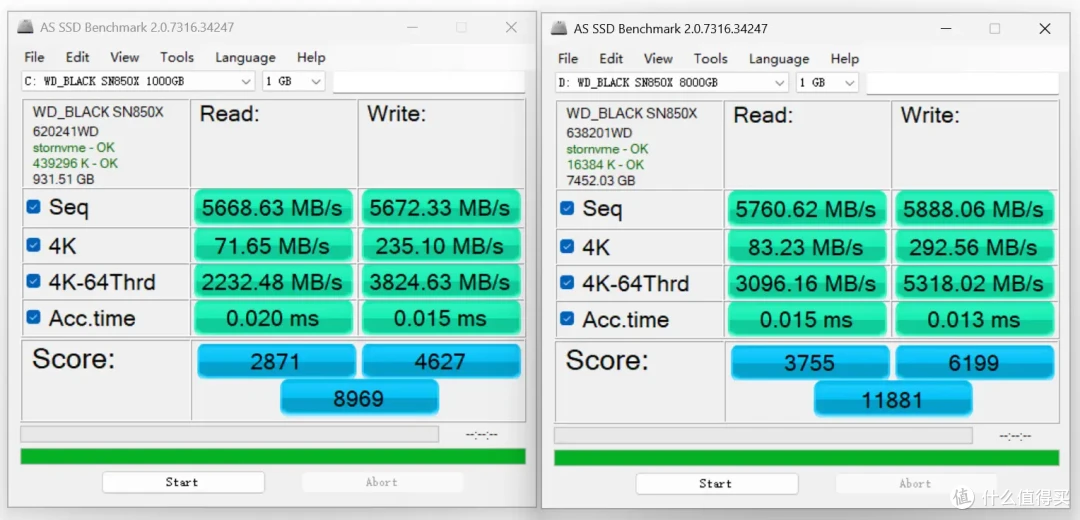Viewport: 1080px width, 520px height.
Task: Click alignment text 16384 K - OK
Action: [605, 165]
